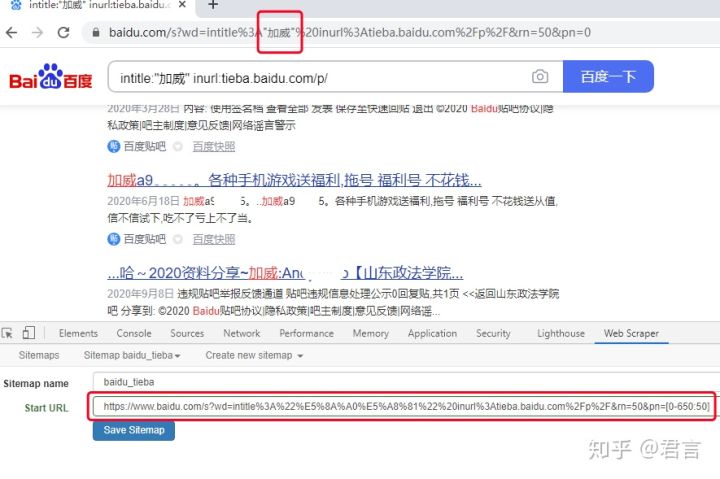Switch to the Network devtools tab
The height and width of the screenshot is (479, 720).
[242, 333]
